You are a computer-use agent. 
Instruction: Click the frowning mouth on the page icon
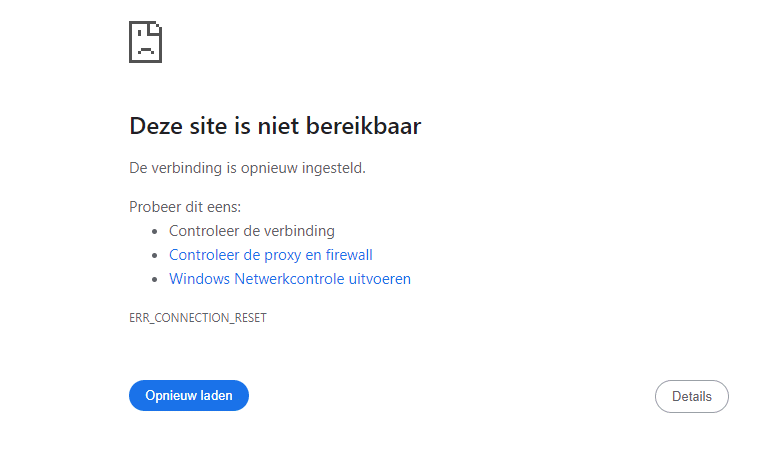tap(145, 50)
